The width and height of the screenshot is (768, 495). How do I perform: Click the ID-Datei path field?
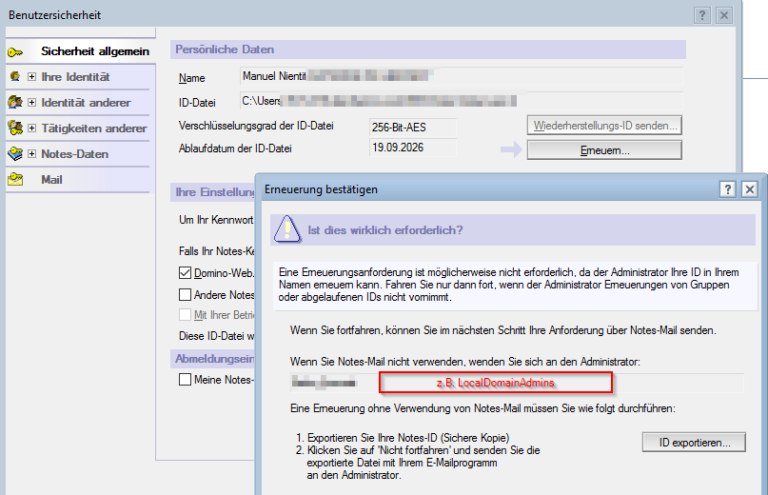[x=460, y=101]
